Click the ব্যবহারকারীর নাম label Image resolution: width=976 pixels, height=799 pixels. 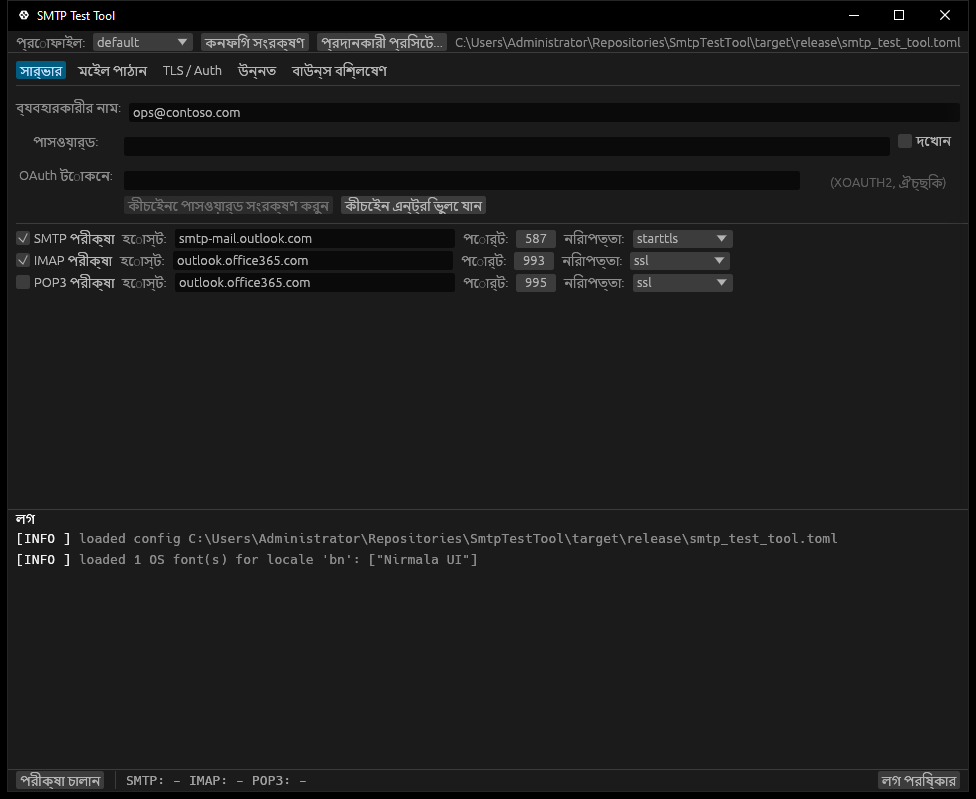(x=68, y=108)
